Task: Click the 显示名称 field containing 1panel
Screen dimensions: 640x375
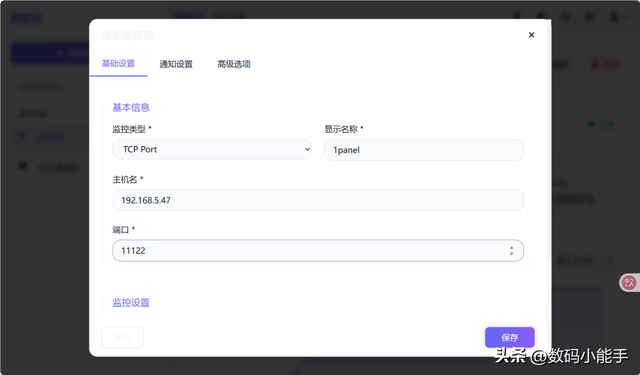Action: click(x=424, y=150)
